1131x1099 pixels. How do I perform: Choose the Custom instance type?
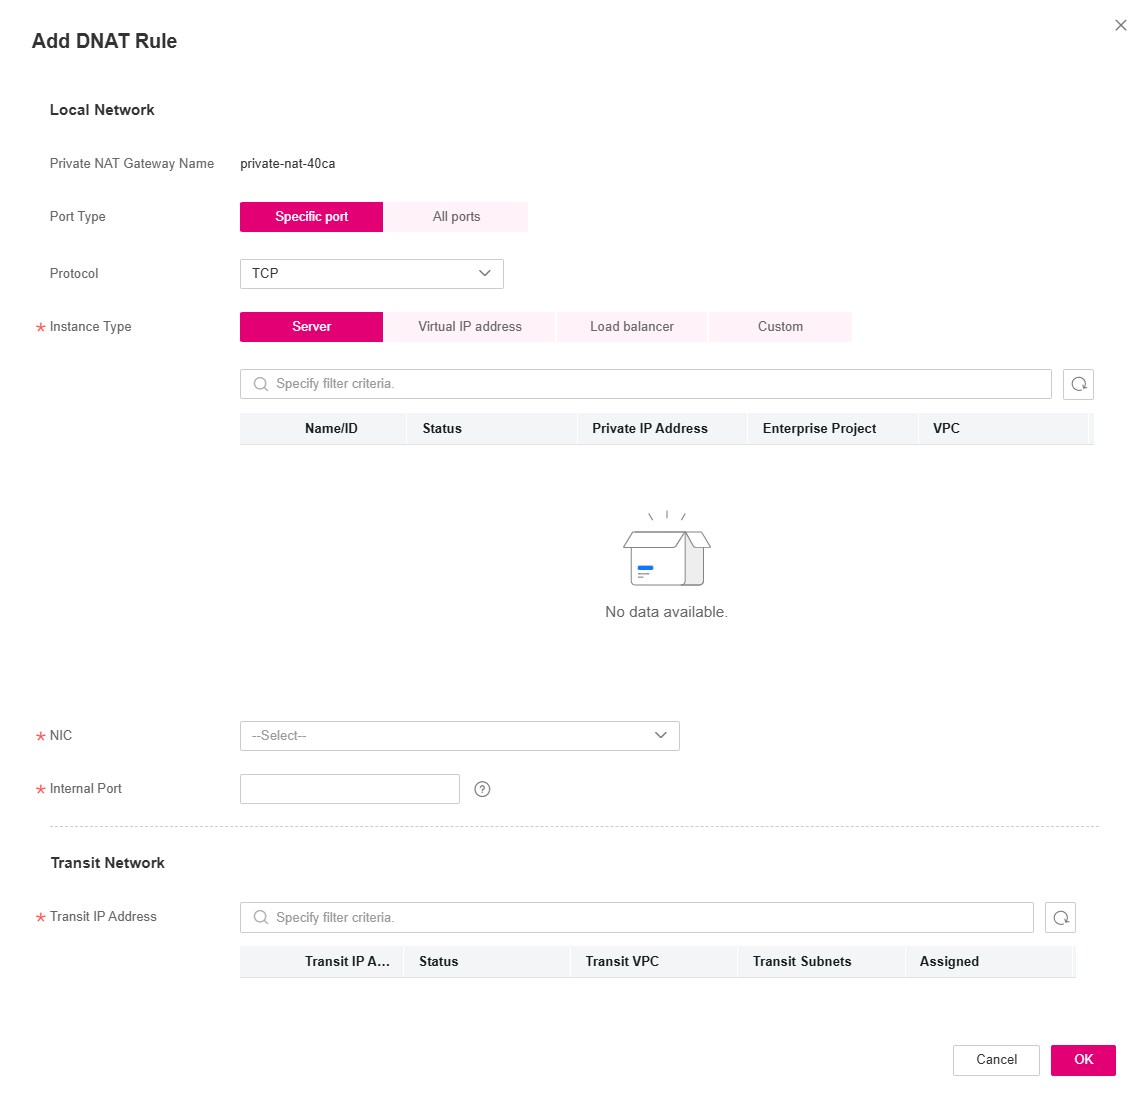click(x=780, y=327)
